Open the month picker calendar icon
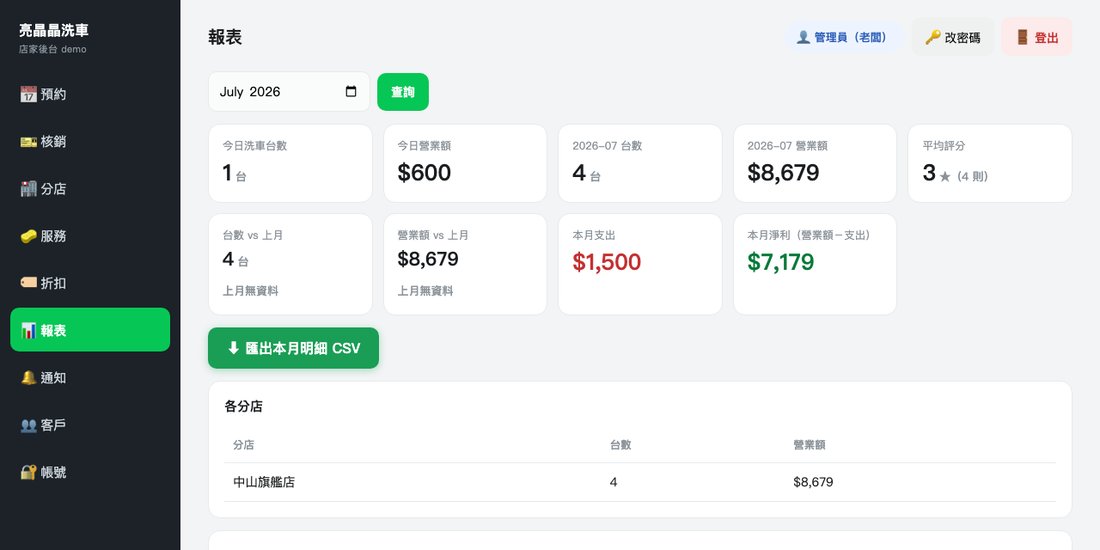The width and height of the screenshot is (1100, 550). [351, 92]
